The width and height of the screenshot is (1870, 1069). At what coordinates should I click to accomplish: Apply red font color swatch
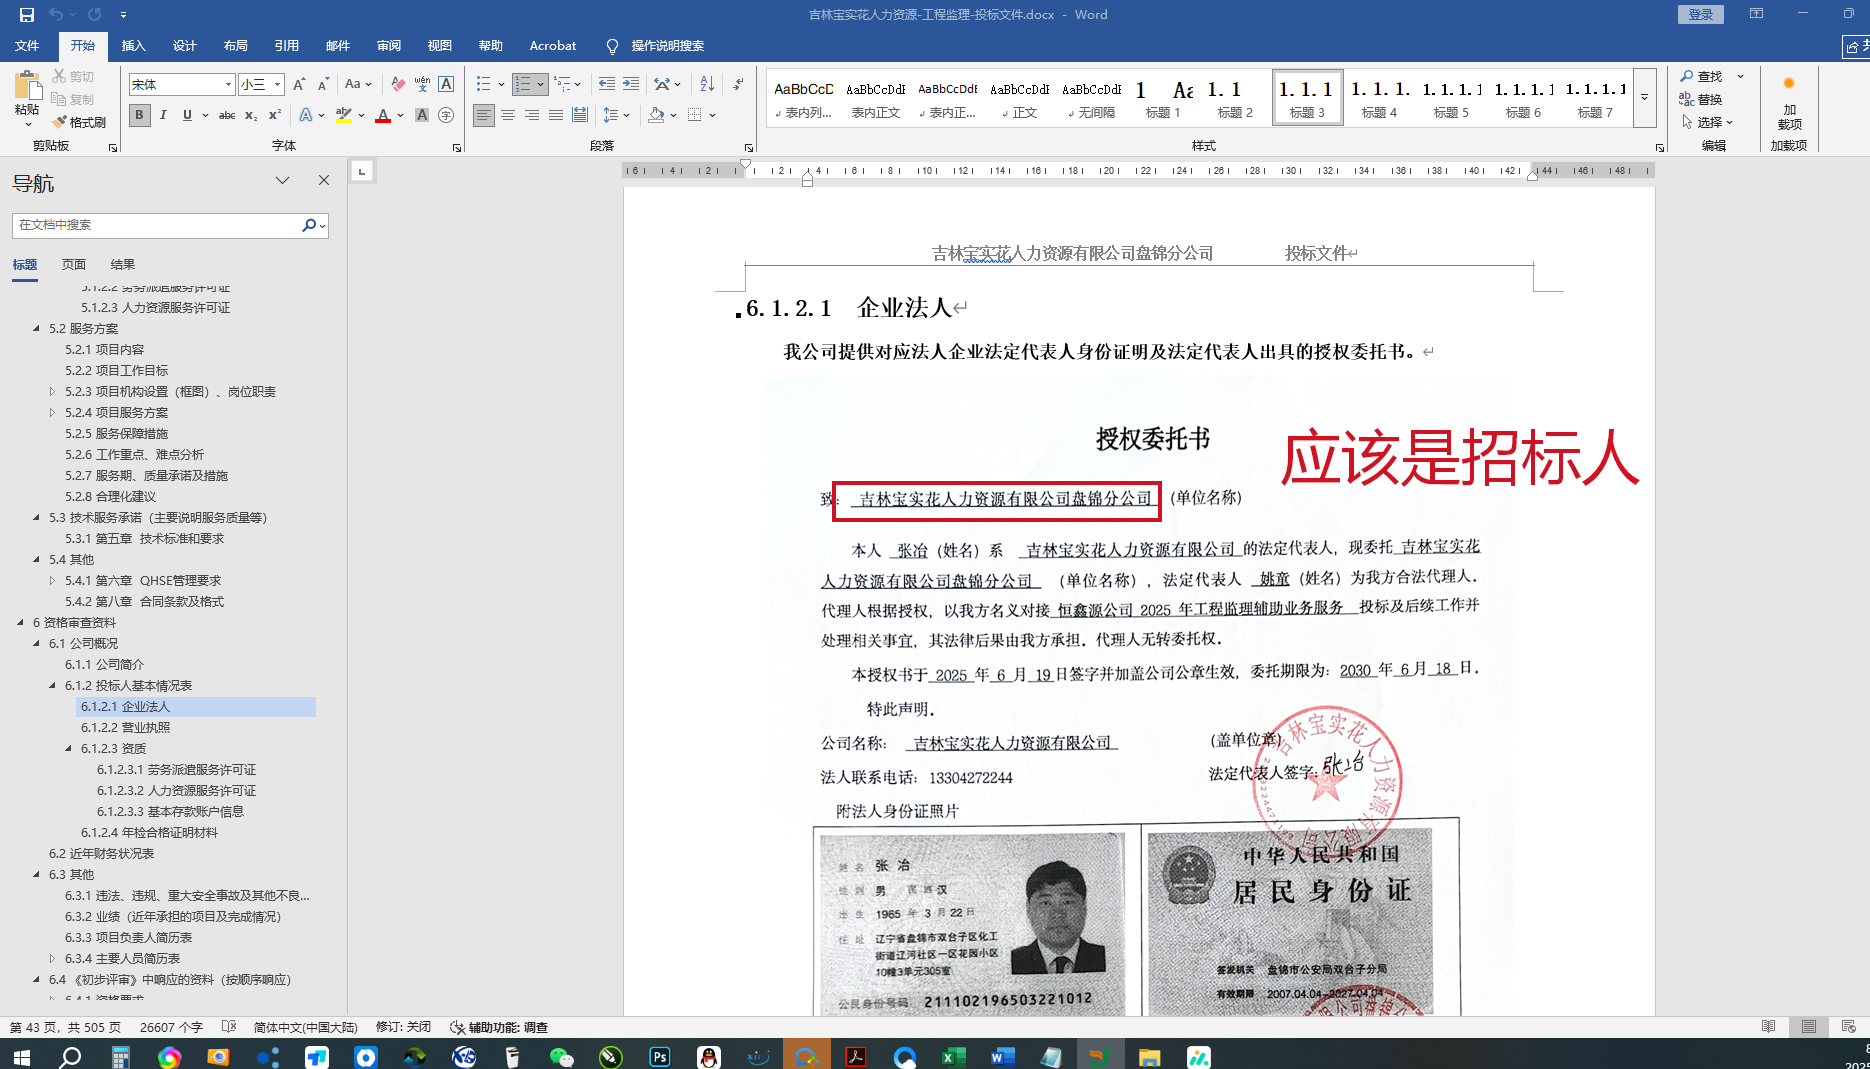[x=382, y=115]
